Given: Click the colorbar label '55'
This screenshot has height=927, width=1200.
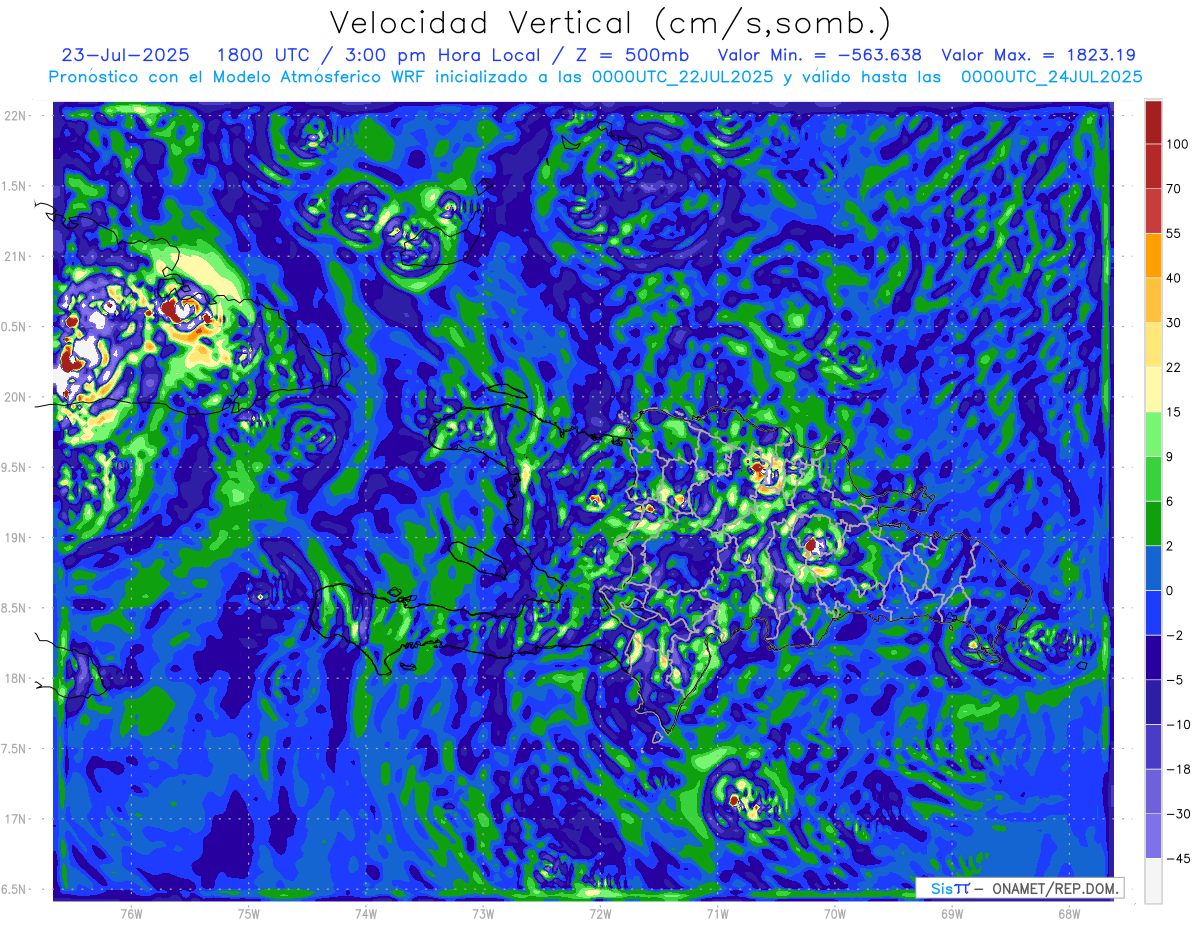Looking at the screenshot, I should (1174, 233).
